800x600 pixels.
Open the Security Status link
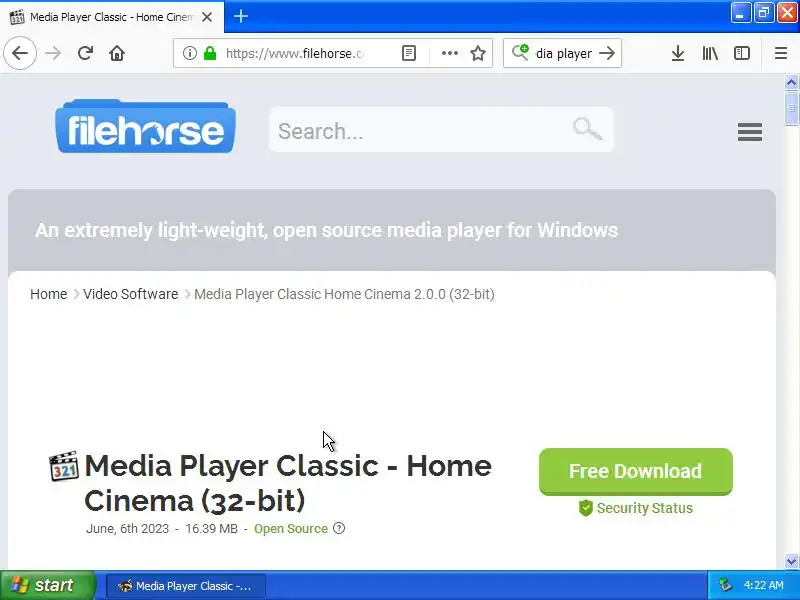coord(645,508)
